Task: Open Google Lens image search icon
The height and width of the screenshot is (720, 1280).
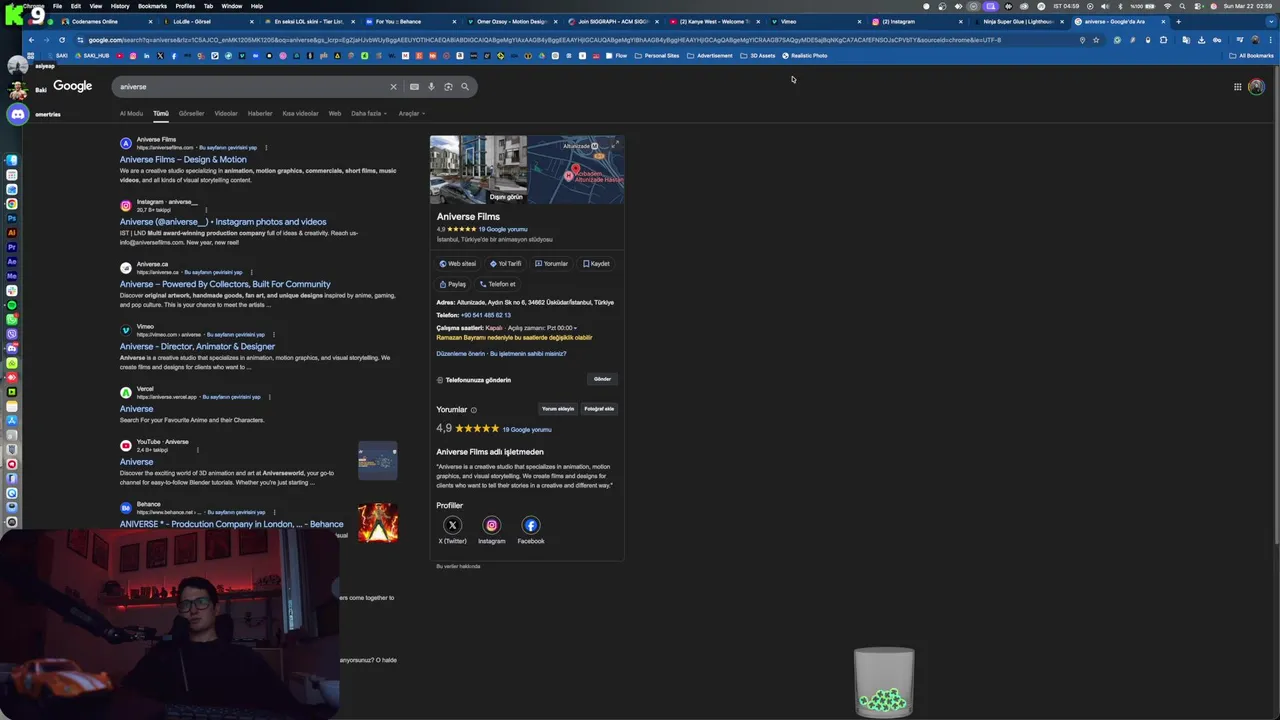Action: pos(448,87)
